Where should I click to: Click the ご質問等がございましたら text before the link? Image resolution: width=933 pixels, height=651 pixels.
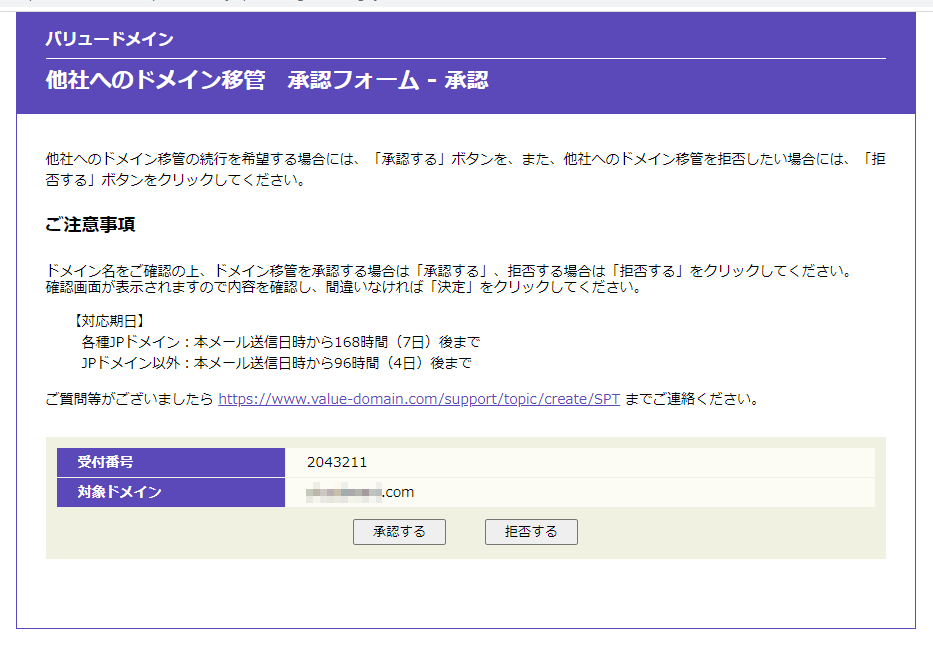click(x=130, y=399)
